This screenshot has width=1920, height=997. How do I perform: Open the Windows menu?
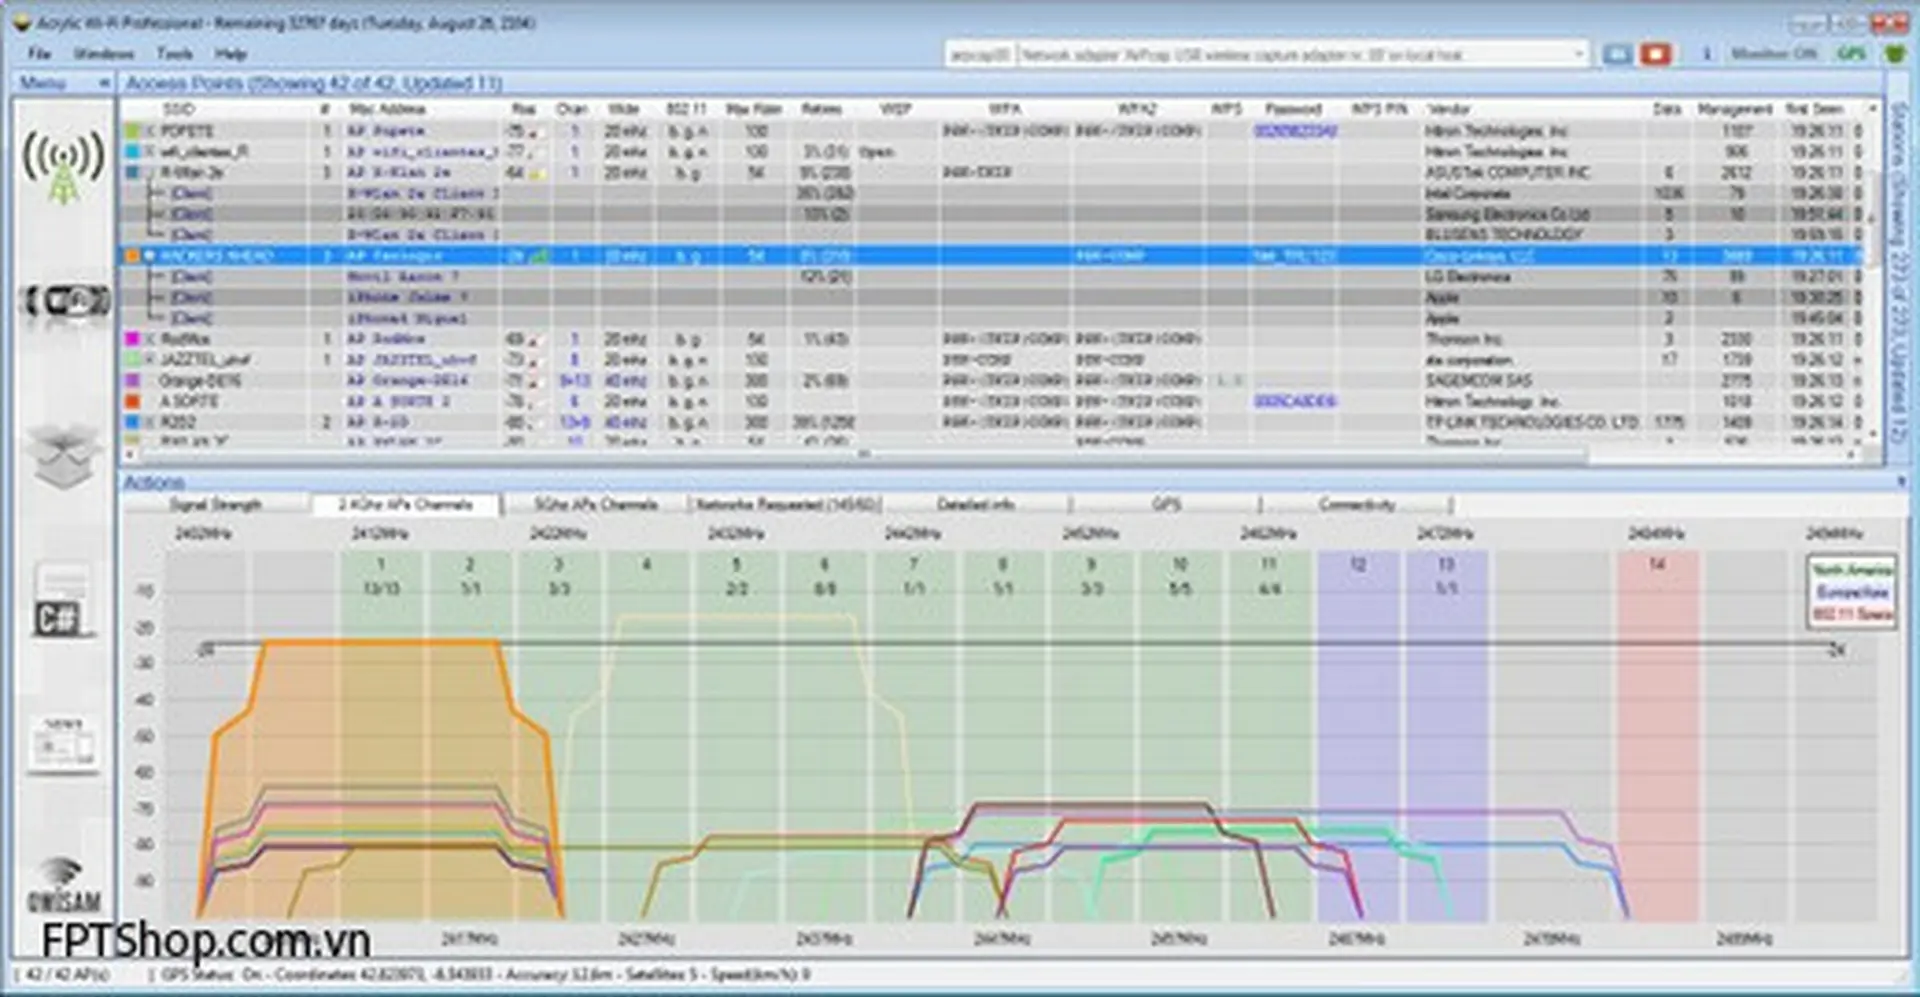[x=104, y=53]
